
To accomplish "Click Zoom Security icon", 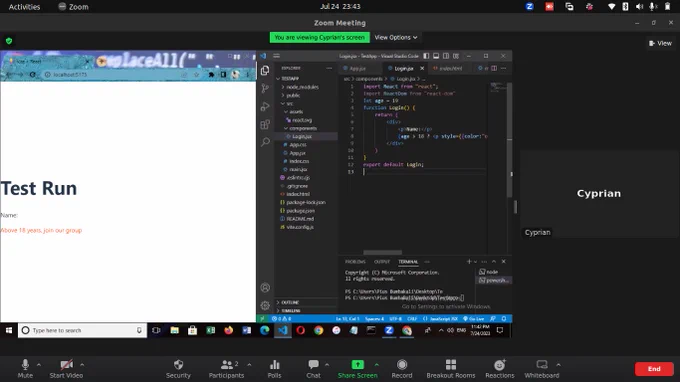I will pyautogui.click(x=178, y=369).
